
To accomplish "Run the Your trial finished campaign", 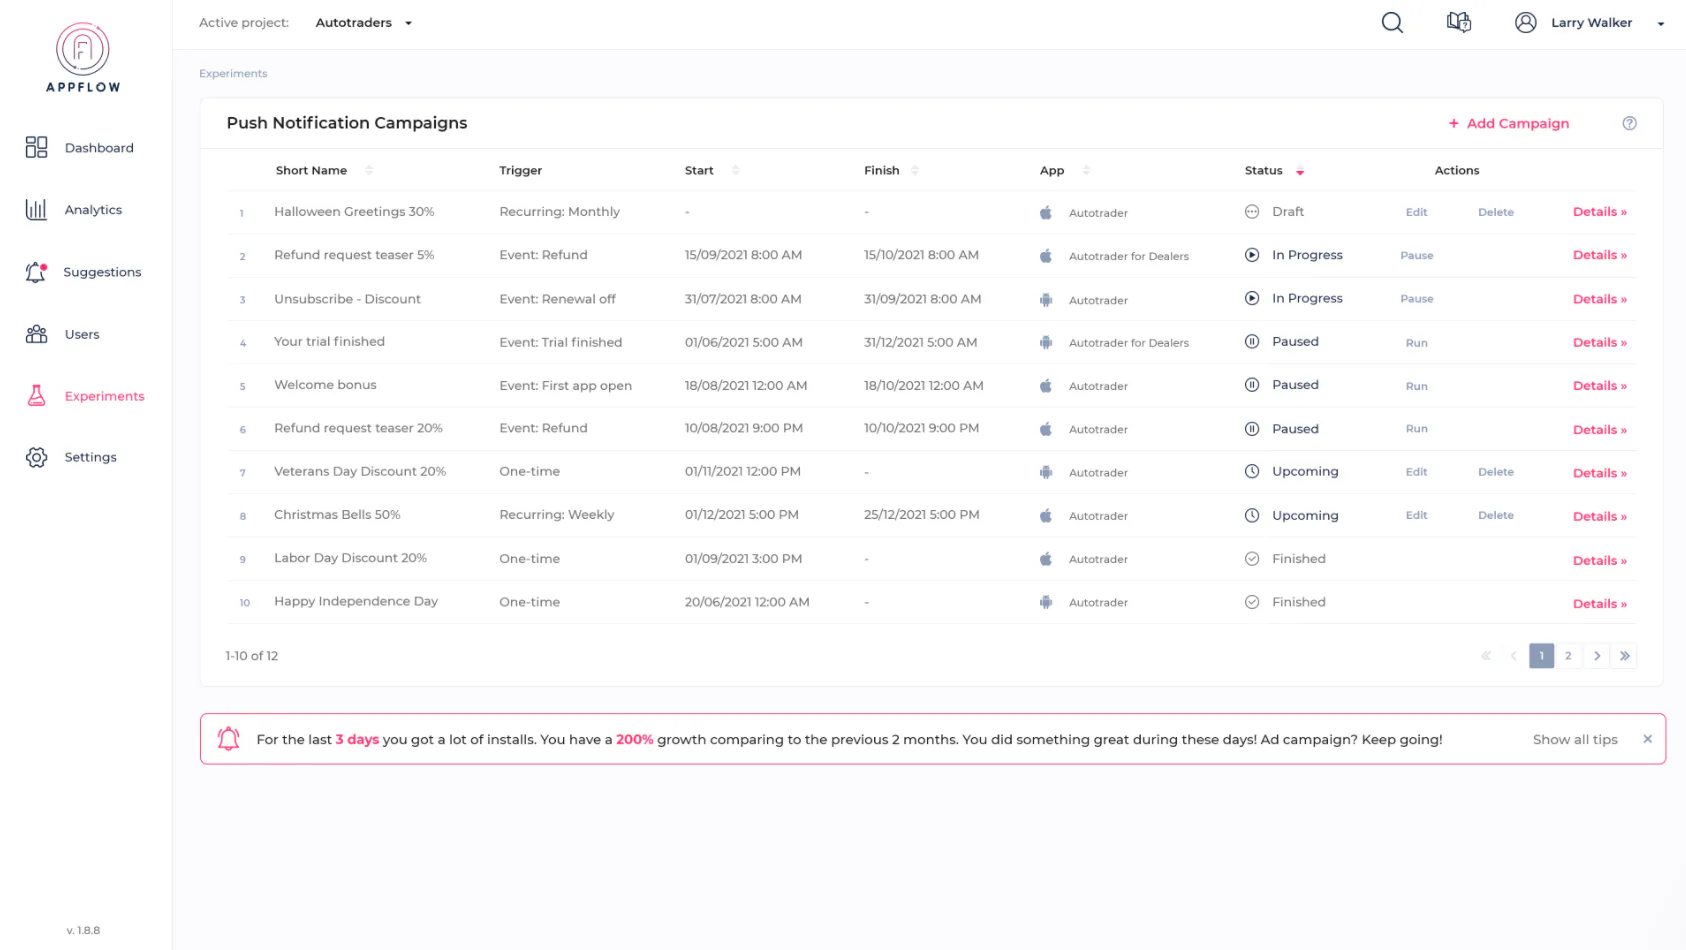I will click(1416, 343).
